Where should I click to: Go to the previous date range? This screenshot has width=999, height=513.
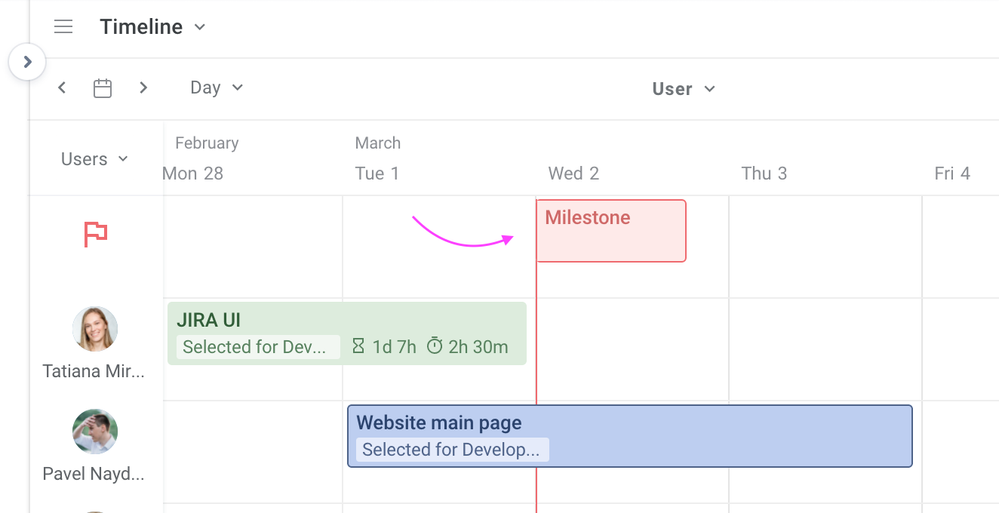tap(62, 87)
